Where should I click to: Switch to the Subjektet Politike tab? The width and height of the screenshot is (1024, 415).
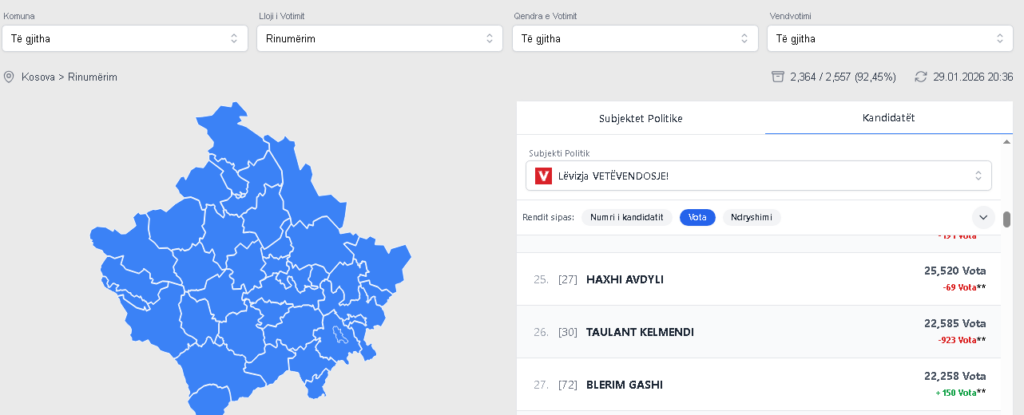tap(640, 118)
